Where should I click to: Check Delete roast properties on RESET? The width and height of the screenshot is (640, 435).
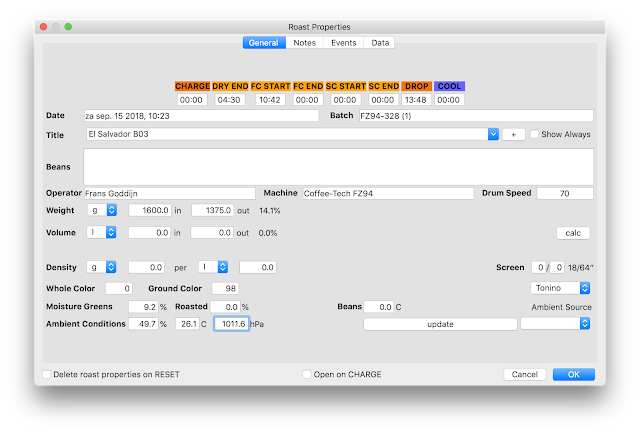[47, 374]
